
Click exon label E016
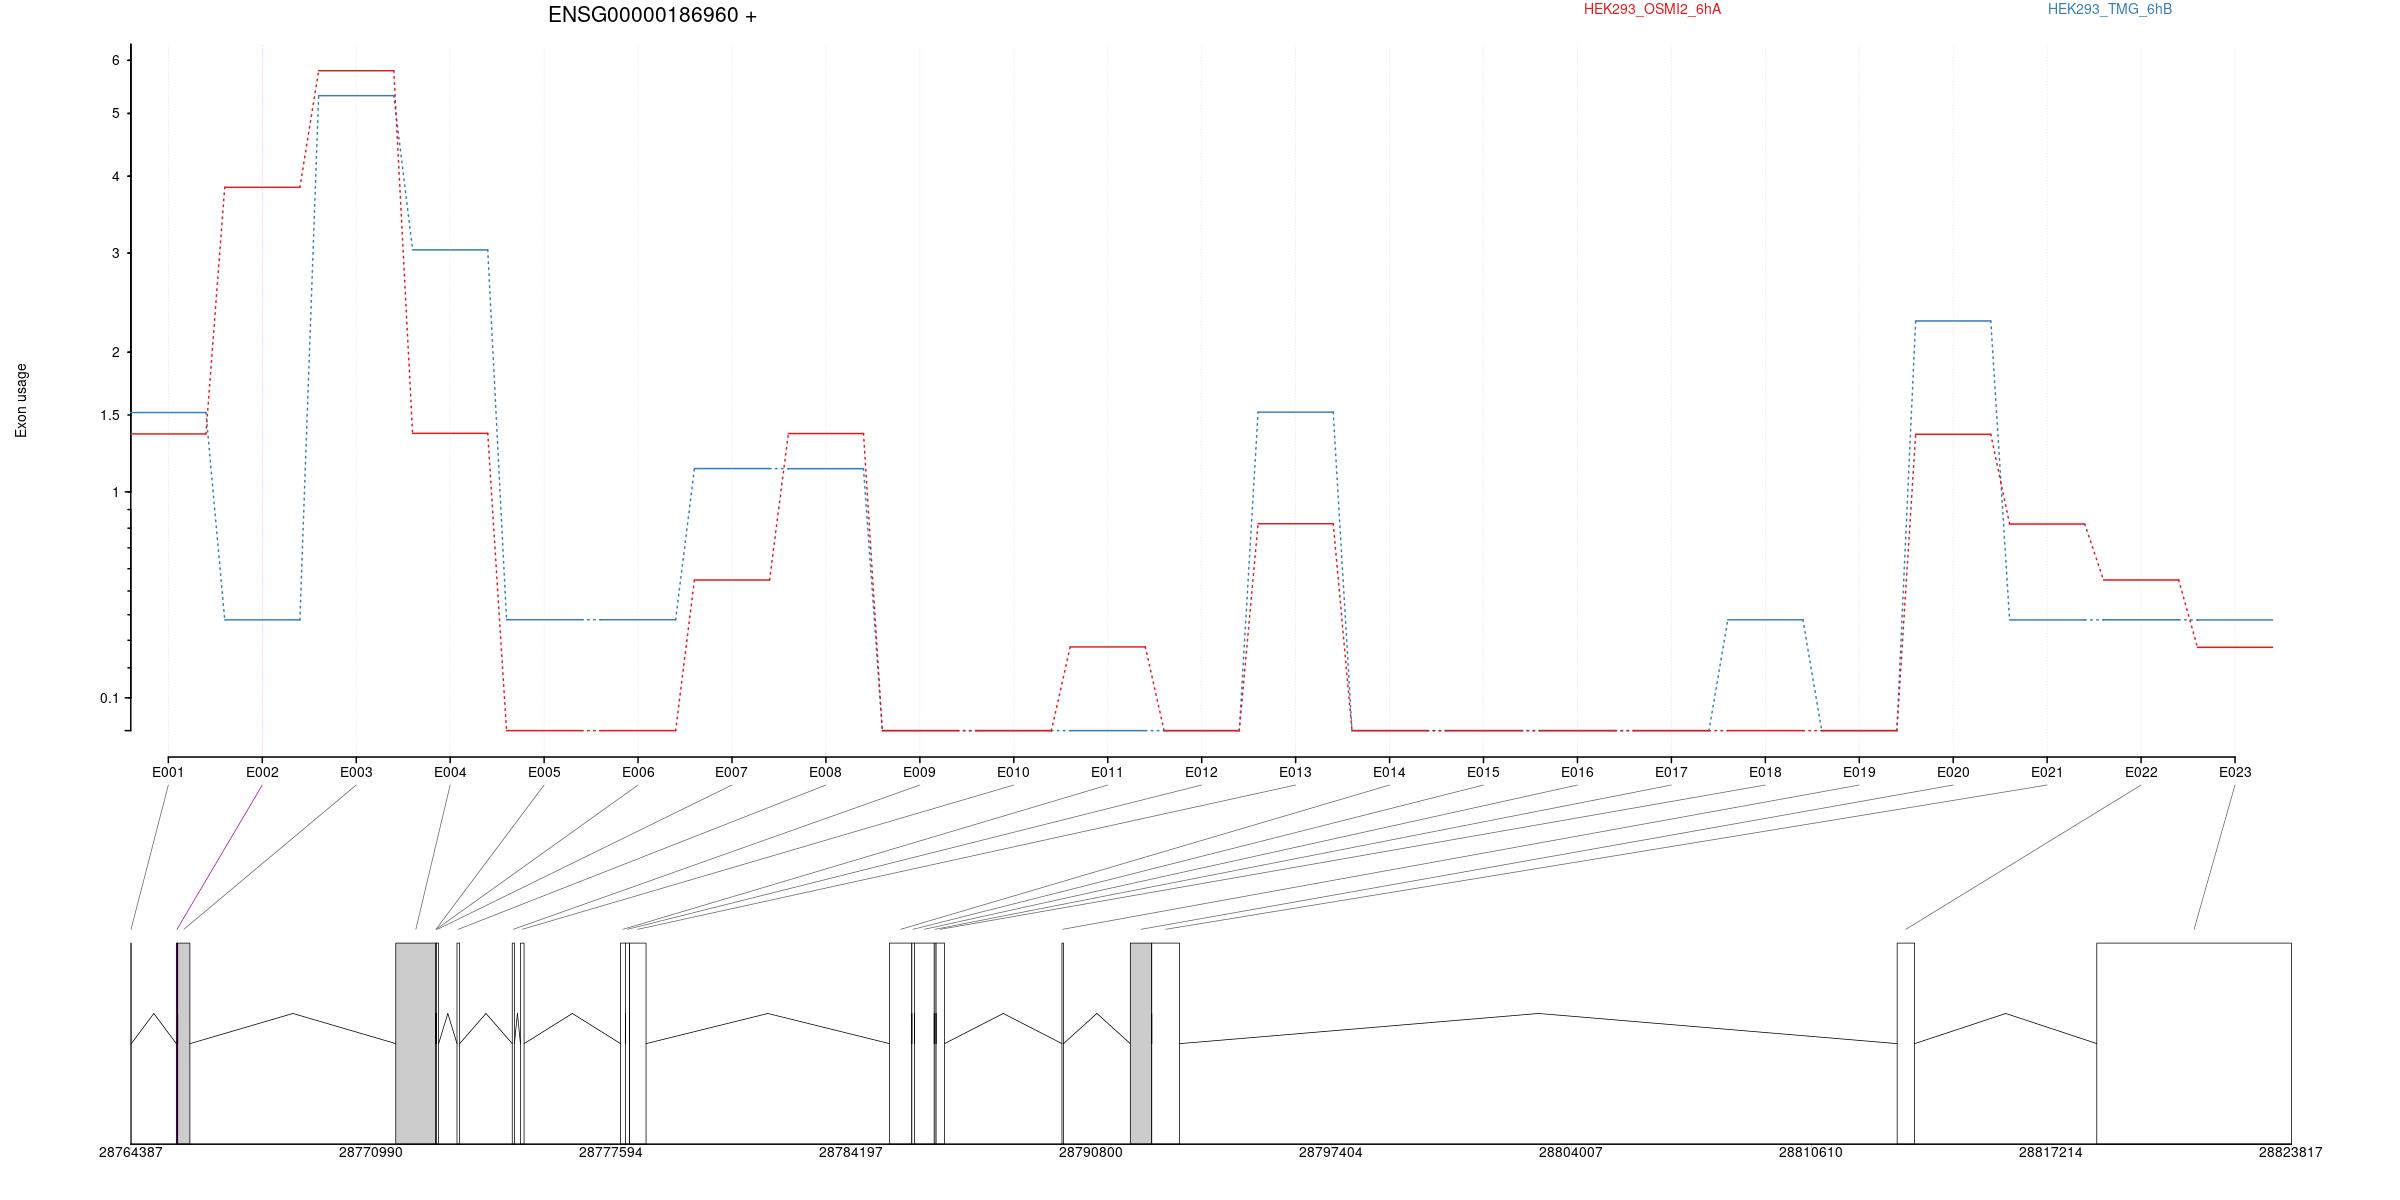(x=1577, y=772)
